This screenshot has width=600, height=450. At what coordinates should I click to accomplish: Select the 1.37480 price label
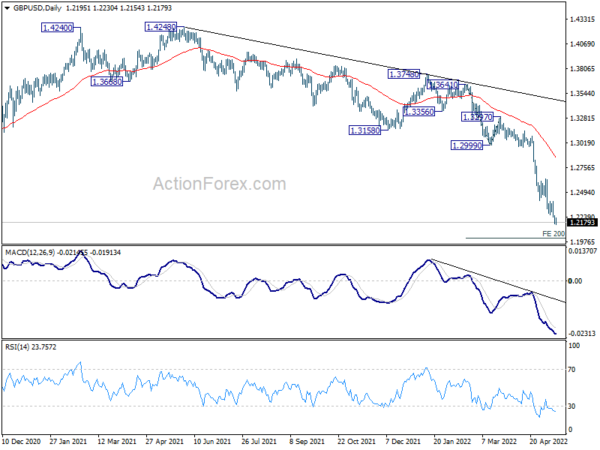(x=401, y=74)
